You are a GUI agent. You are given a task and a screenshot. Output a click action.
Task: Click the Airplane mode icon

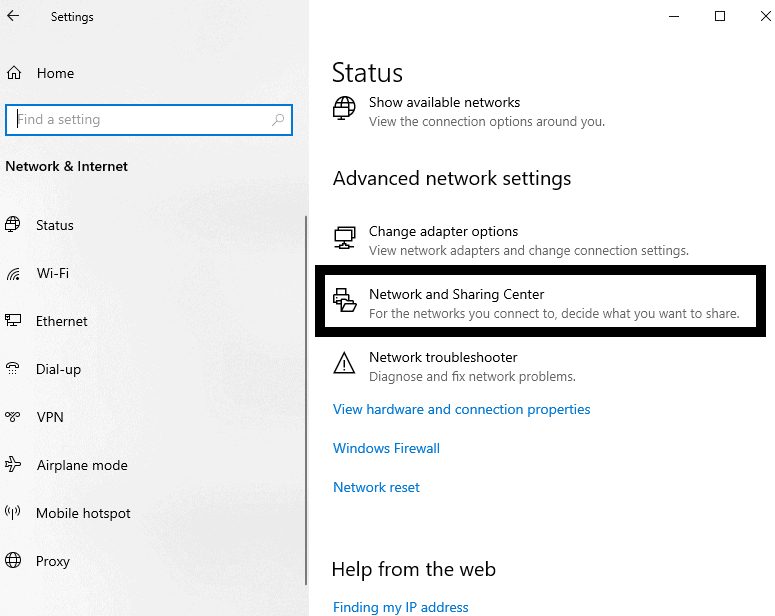(14, 465)
